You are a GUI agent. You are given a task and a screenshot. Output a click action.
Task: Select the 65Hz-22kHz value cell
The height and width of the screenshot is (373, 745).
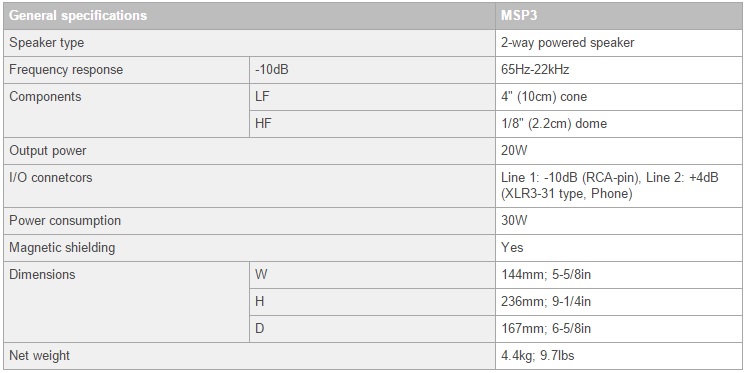click(619, 70)
